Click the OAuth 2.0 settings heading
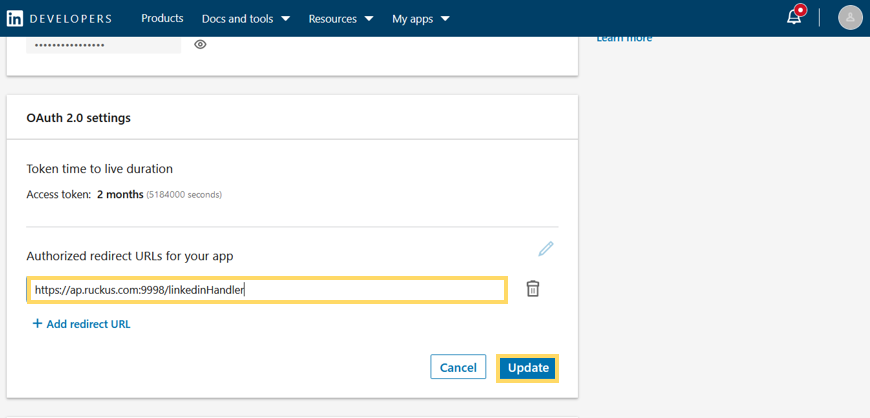Screen dimensions: 870x418 [x=78, y=118]
